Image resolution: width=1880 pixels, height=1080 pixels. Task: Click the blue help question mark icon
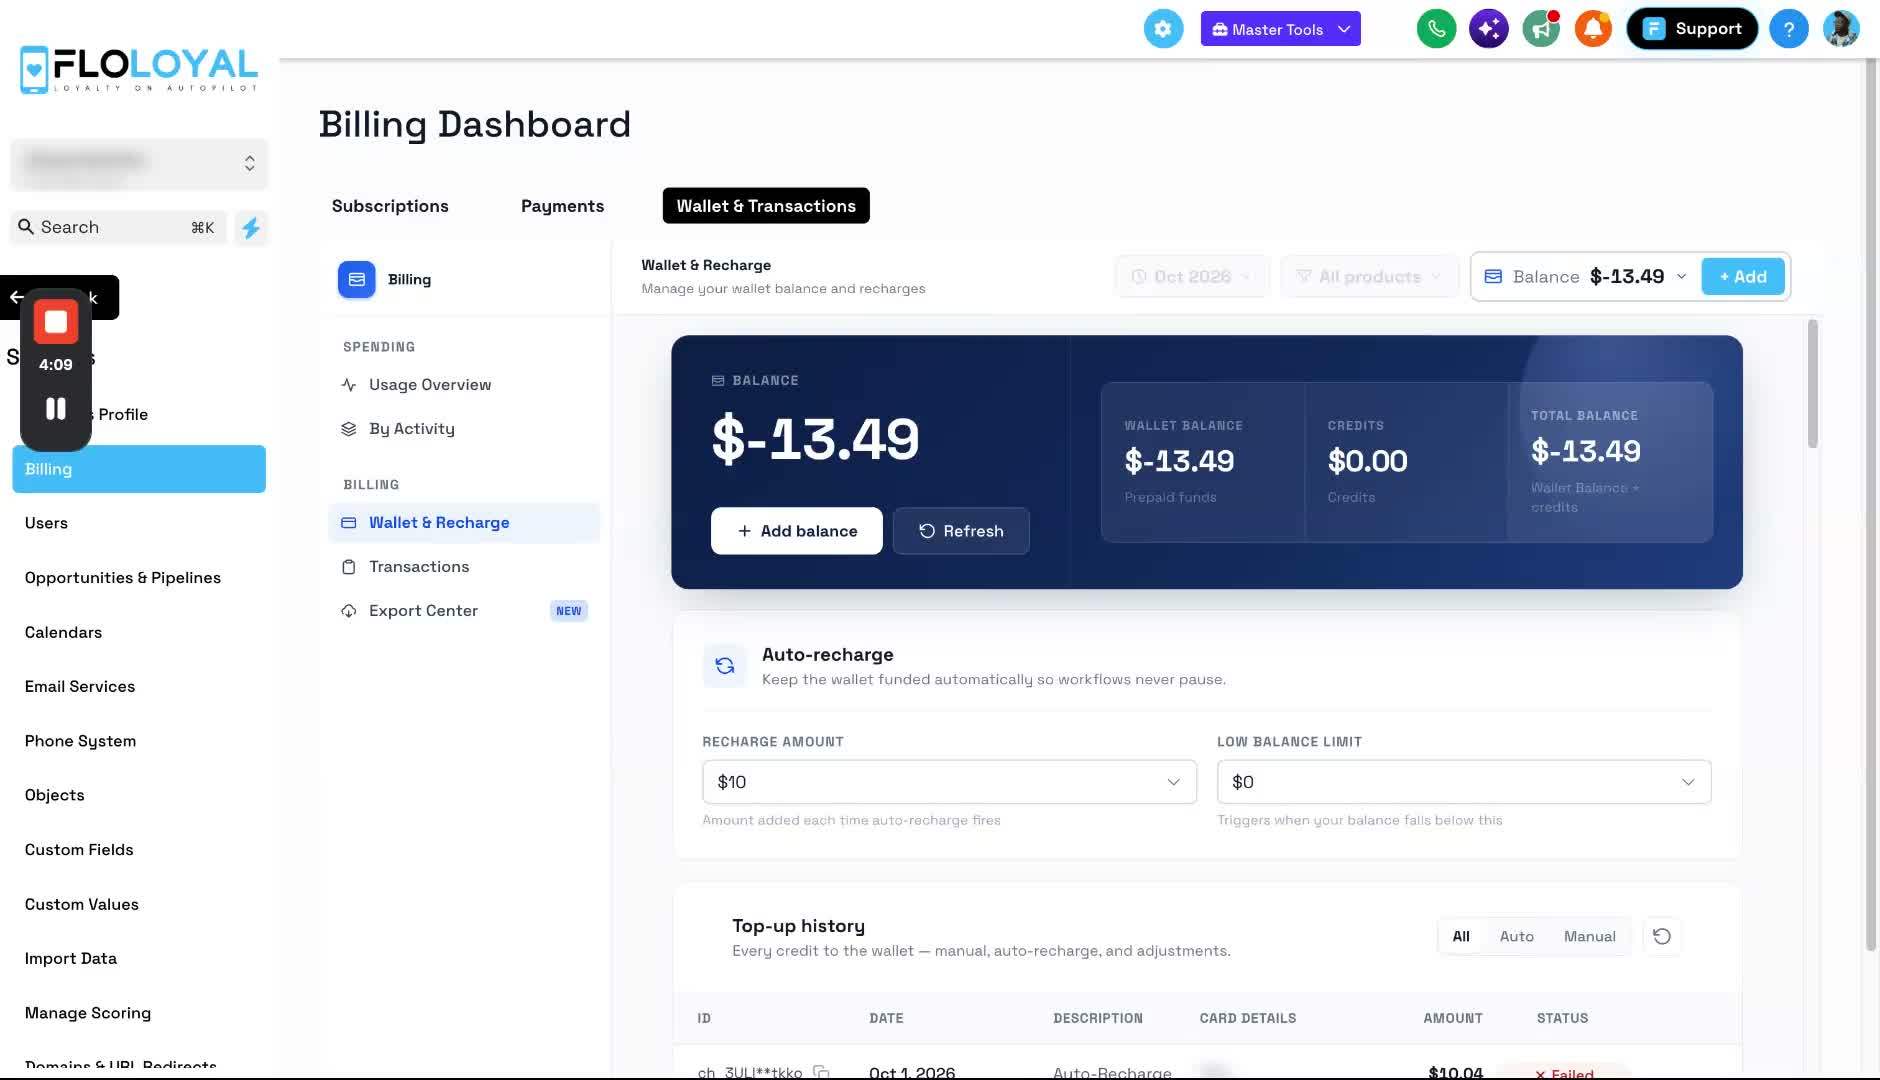(1788, 29)
